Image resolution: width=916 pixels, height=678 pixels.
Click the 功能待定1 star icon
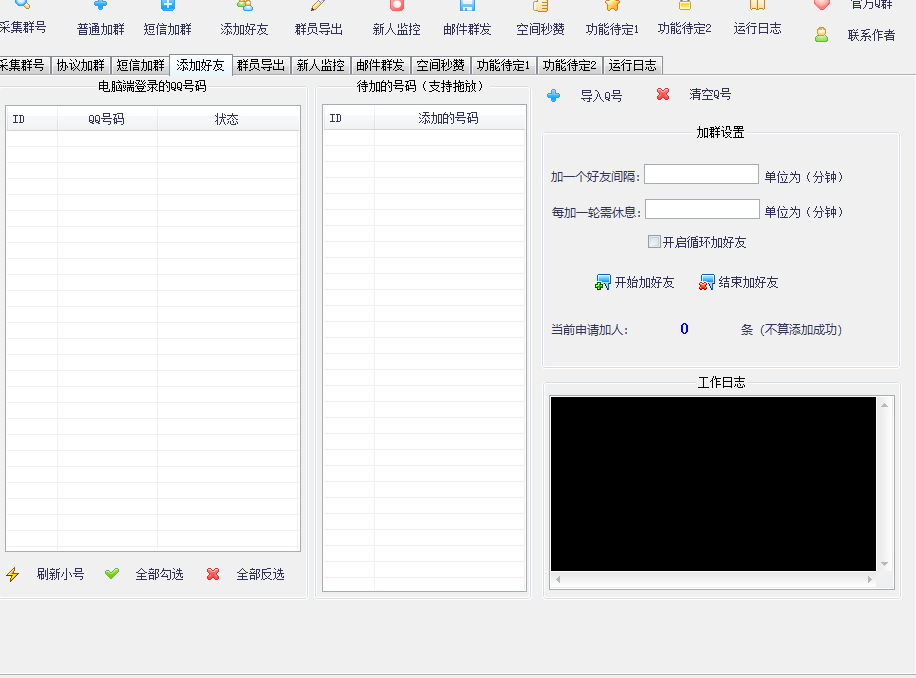click(x=612, y=5)
